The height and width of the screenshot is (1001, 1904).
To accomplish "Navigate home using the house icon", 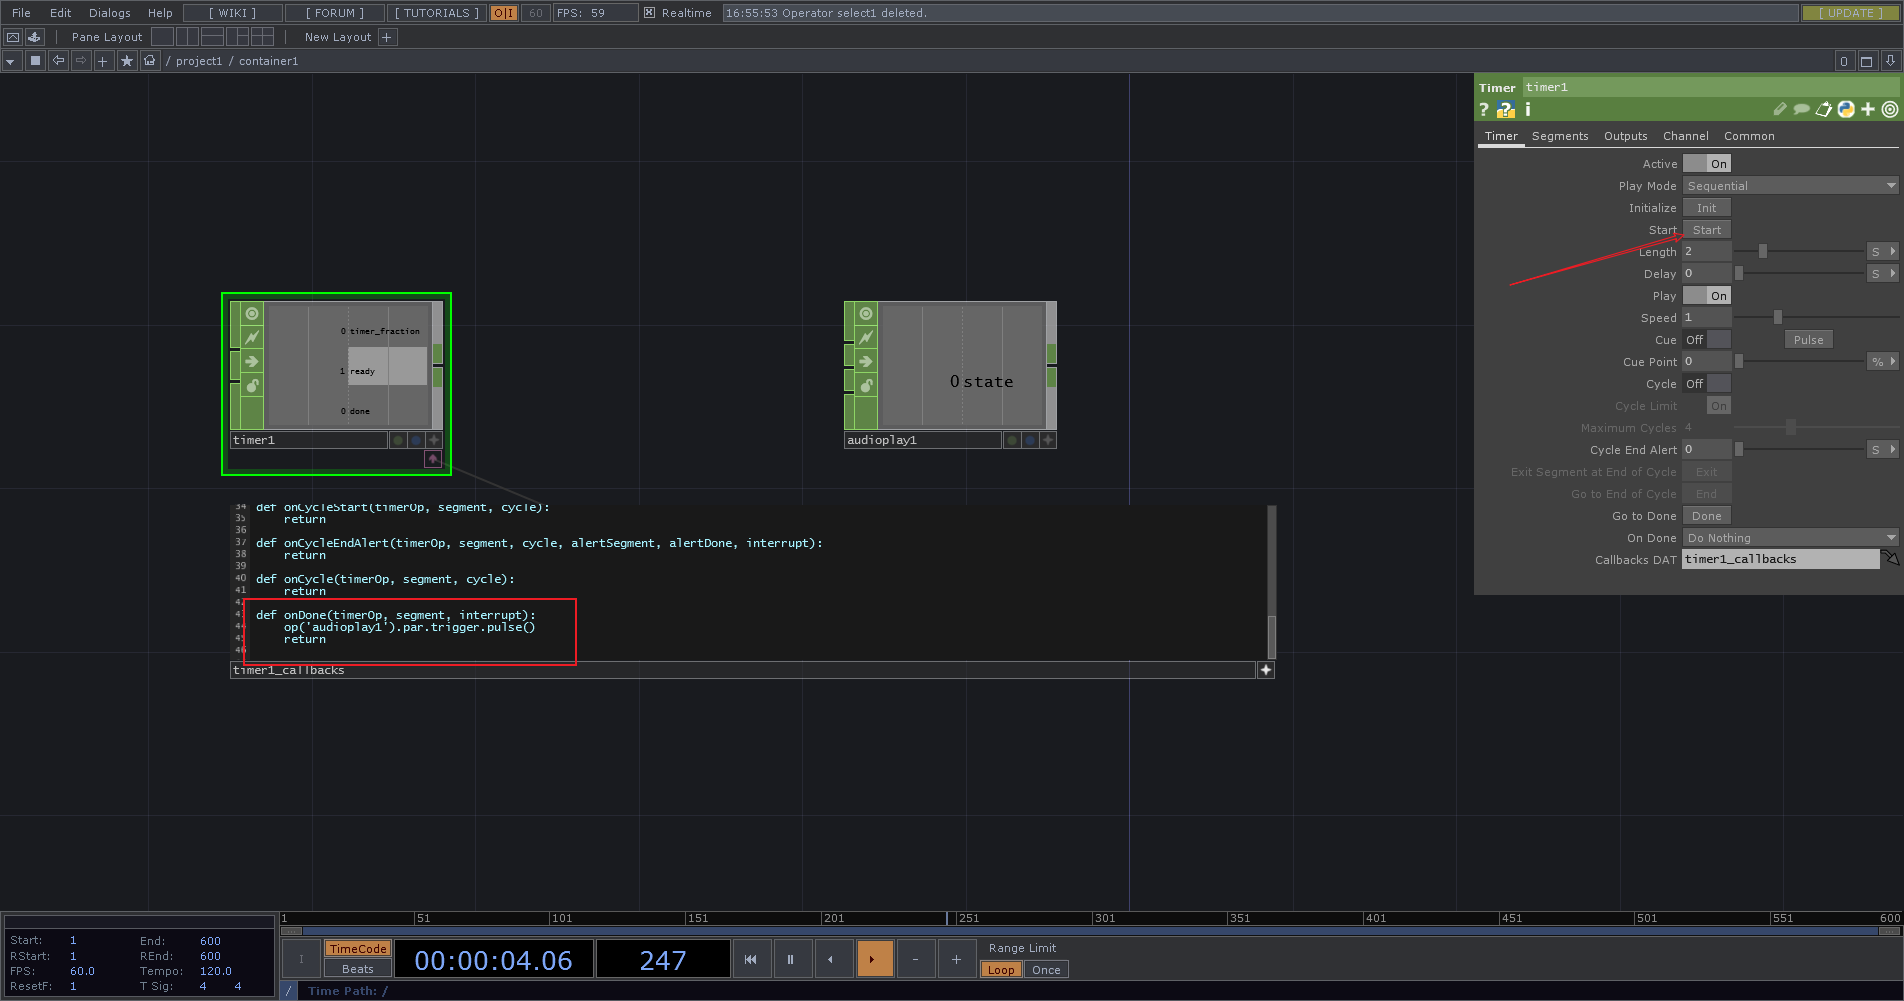I will coord(149,60).
